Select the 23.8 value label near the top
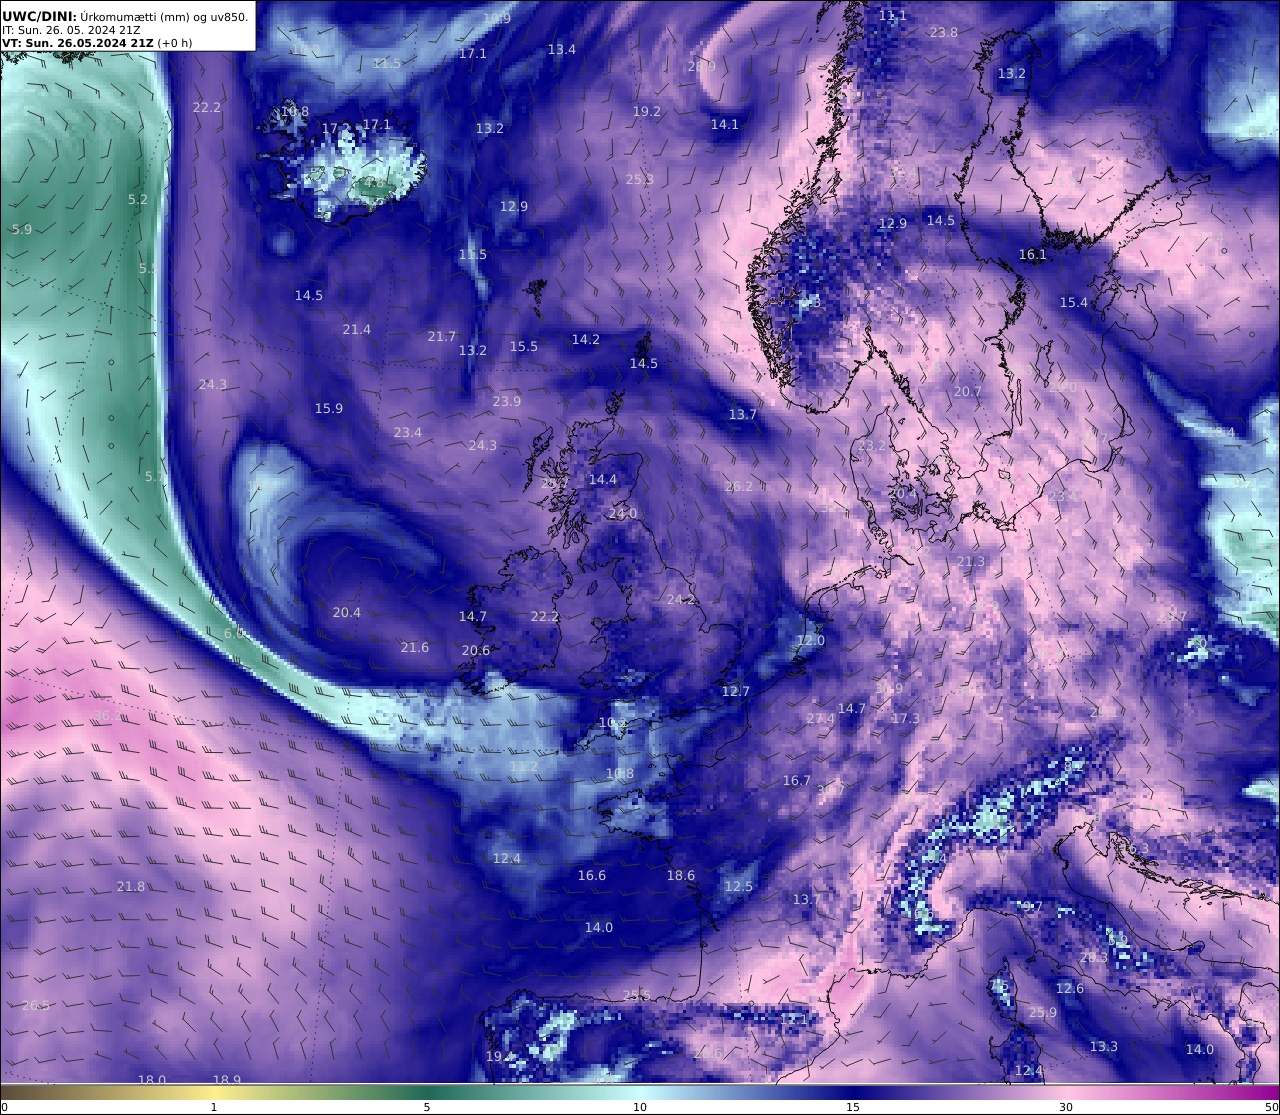Viewport: 1280px width, 1115px height. (x=943, y=33)
